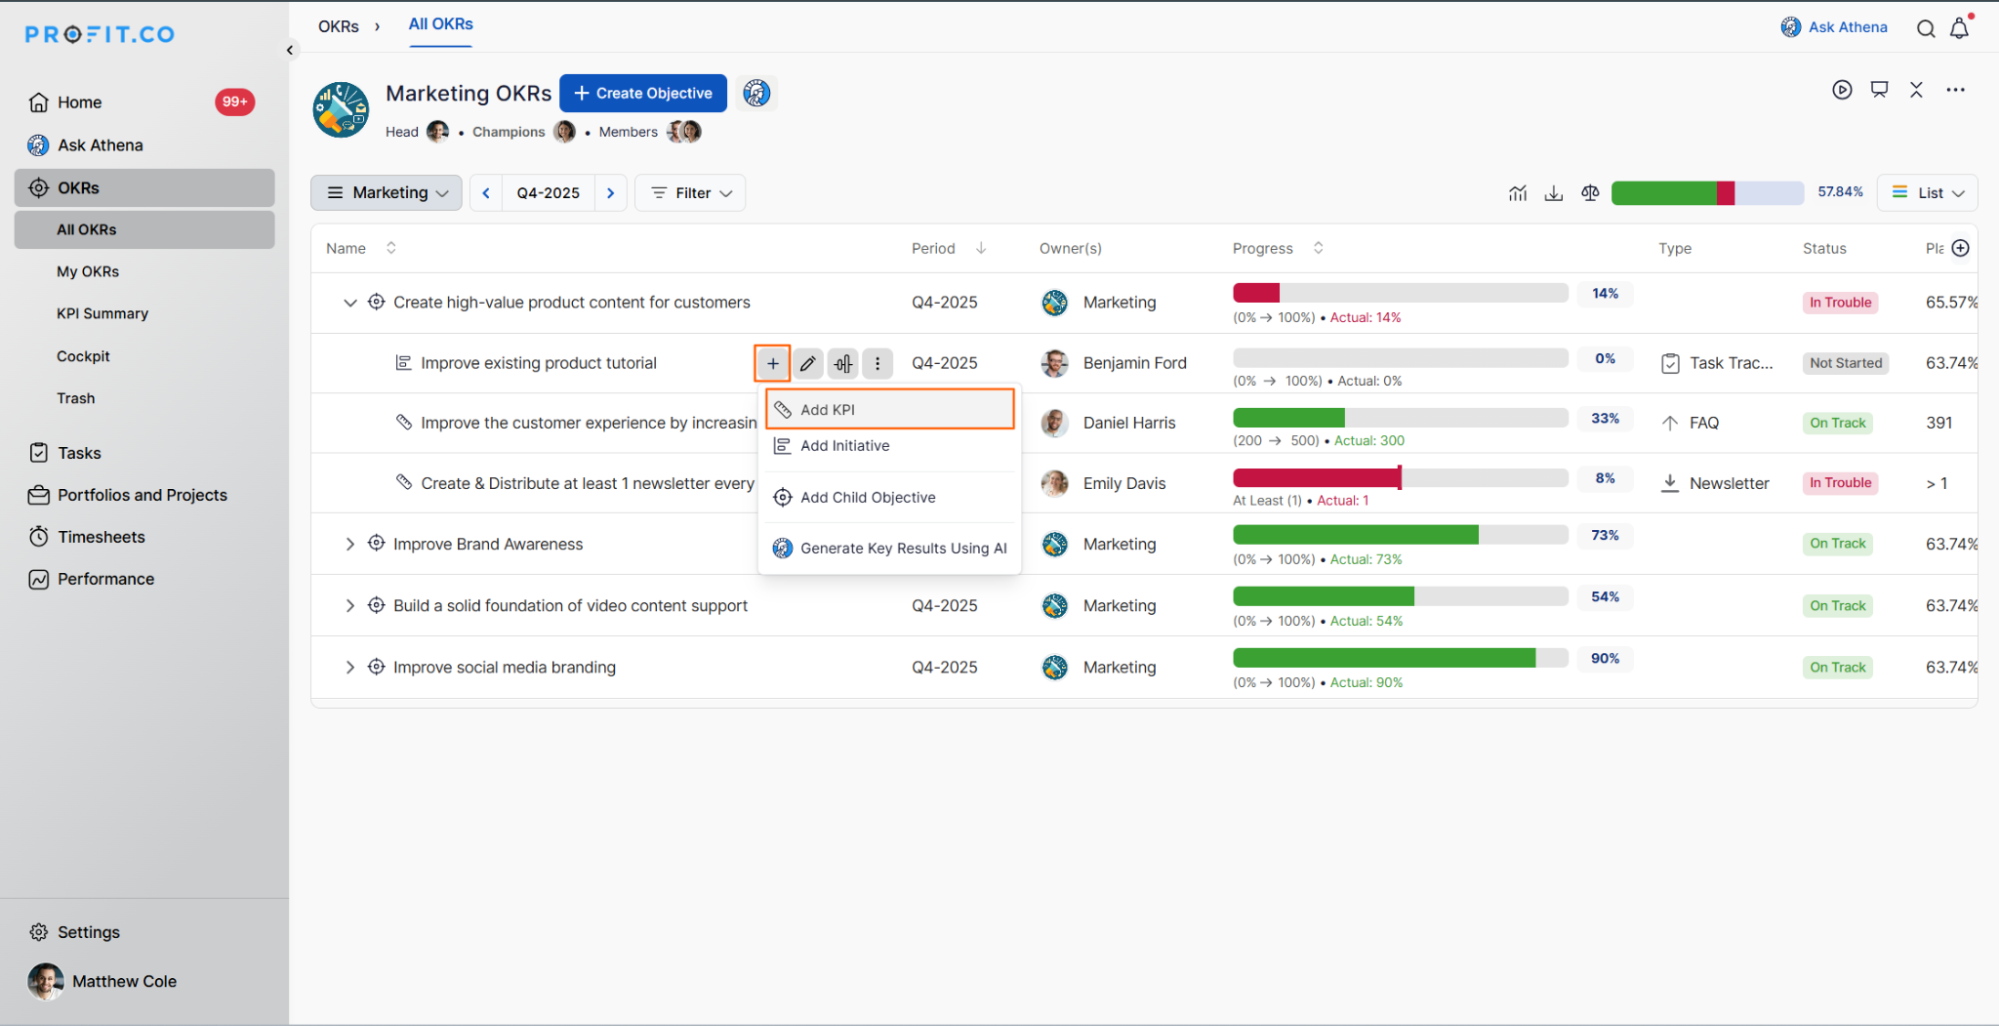
Task: Open the List view dropdown
Action: point(1928,193)
